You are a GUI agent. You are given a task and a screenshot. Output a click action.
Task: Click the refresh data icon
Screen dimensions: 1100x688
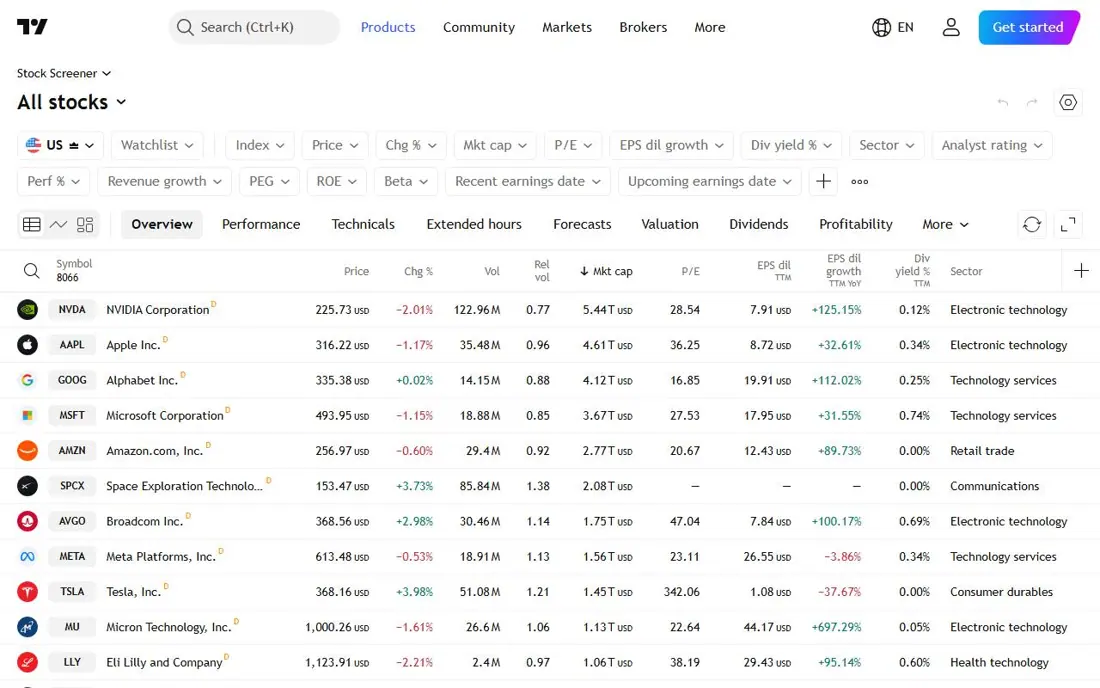[1032, 224]
